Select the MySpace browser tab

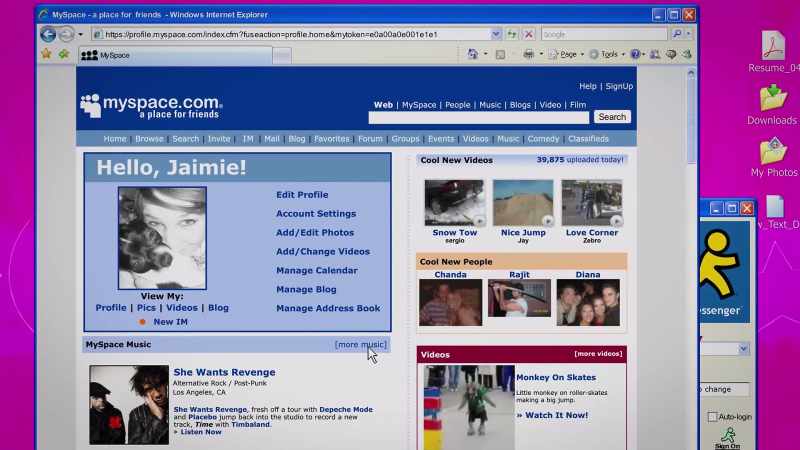[175, 55]
